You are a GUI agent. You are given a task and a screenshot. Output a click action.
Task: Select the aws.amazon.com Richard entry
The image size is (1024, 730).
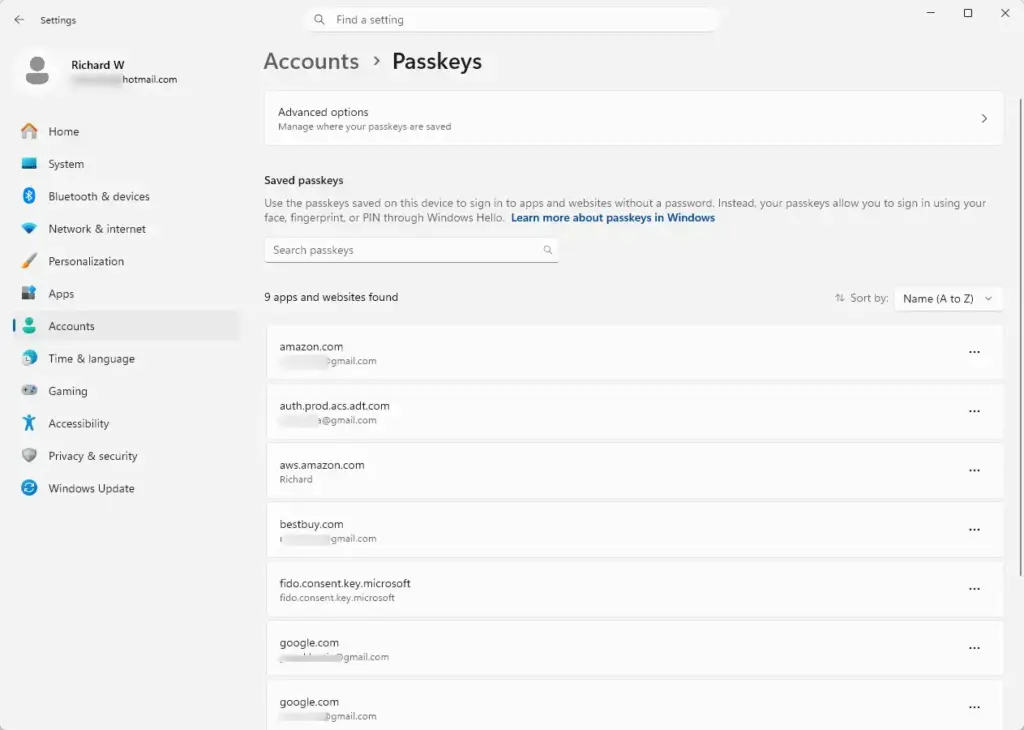coord(634,471)
